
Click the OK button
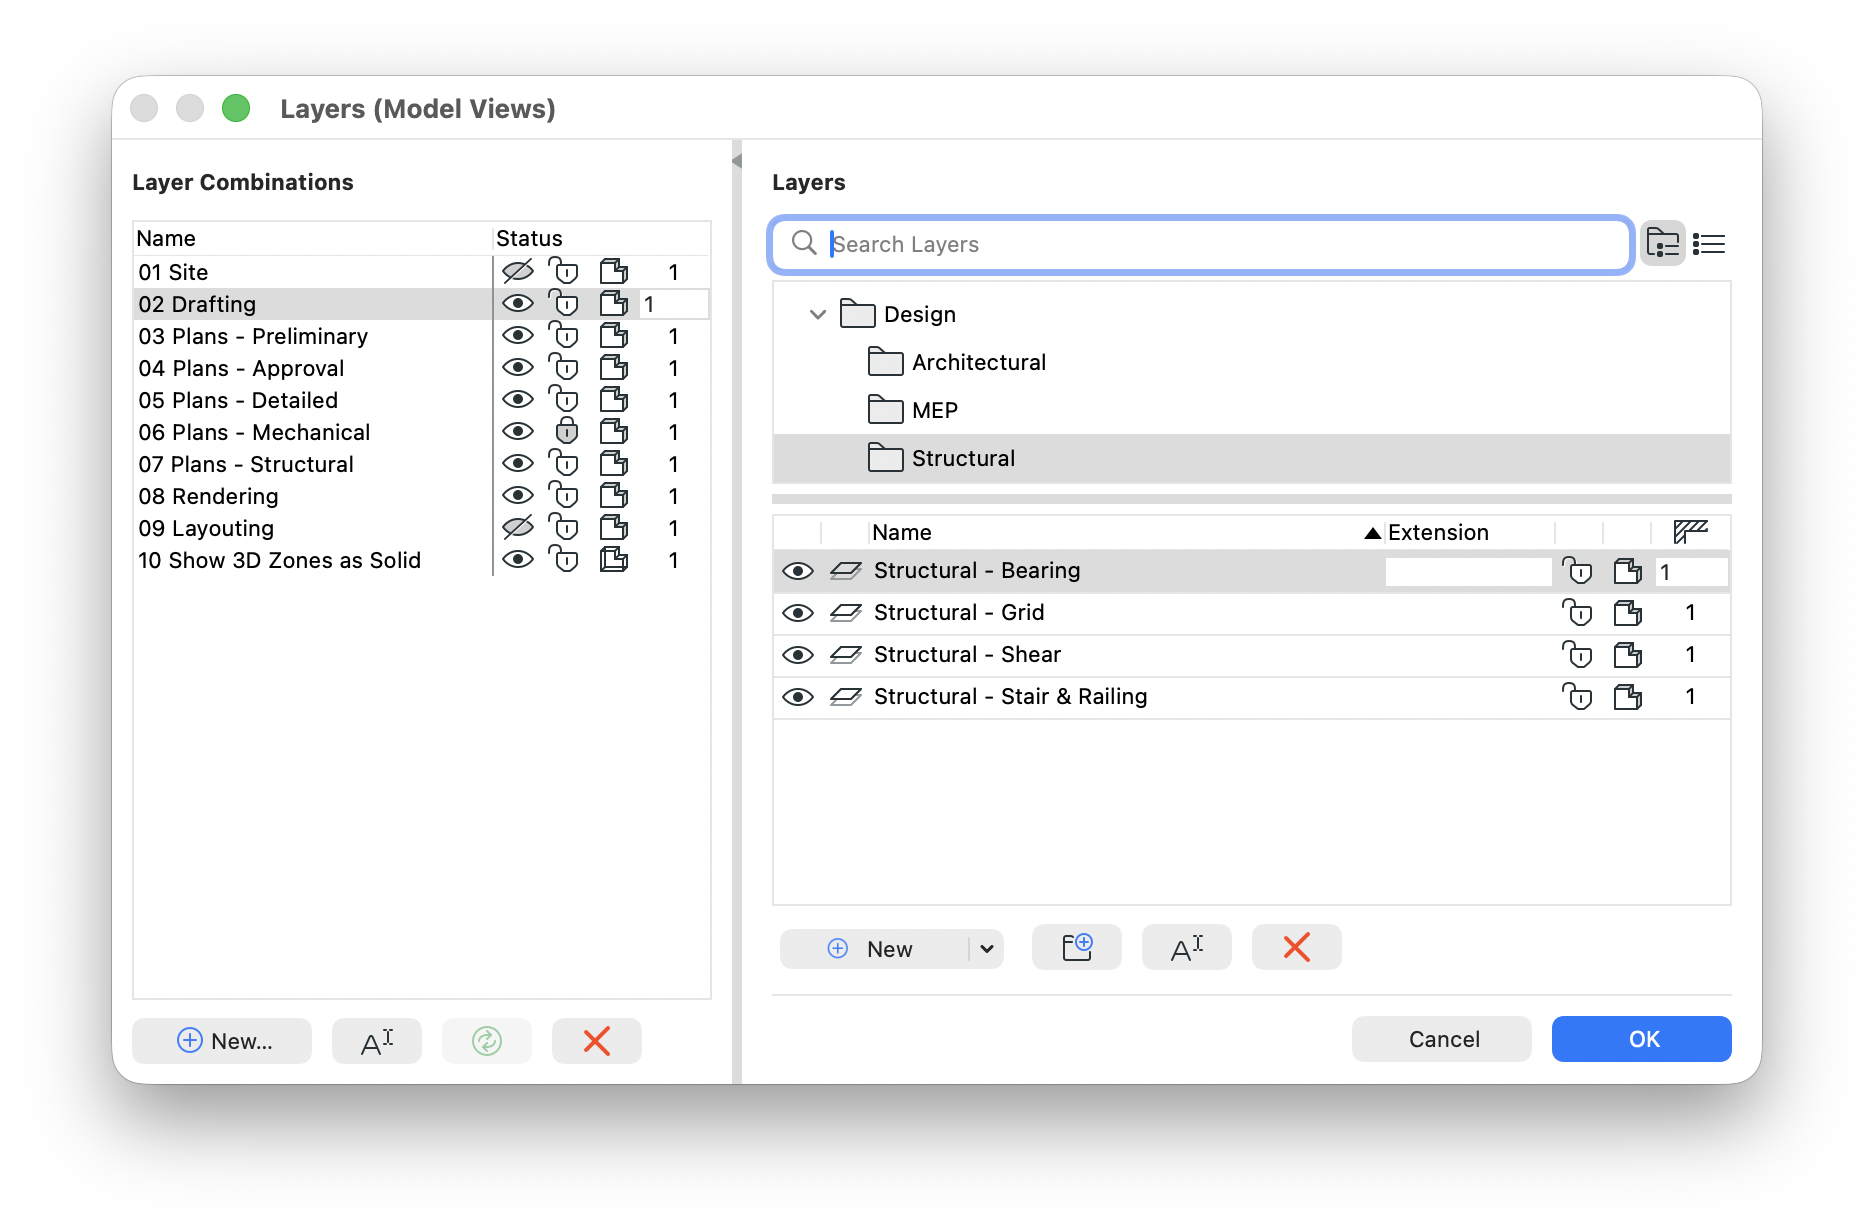(1642, 1039)
